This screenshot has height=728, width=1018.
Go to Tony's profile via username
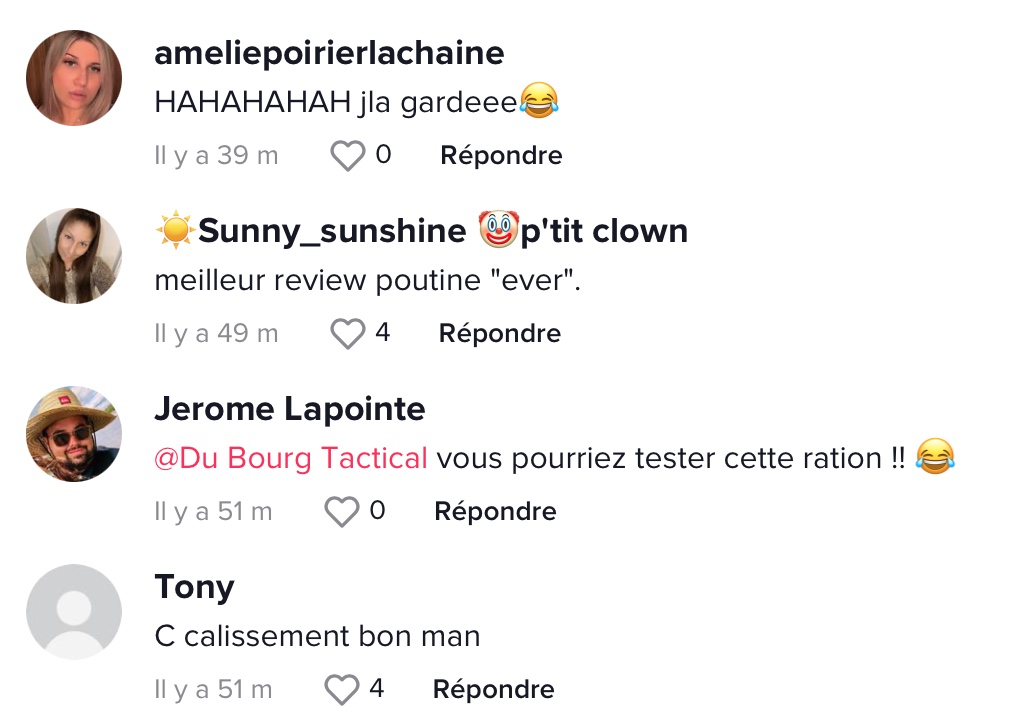tap(194, 587)
